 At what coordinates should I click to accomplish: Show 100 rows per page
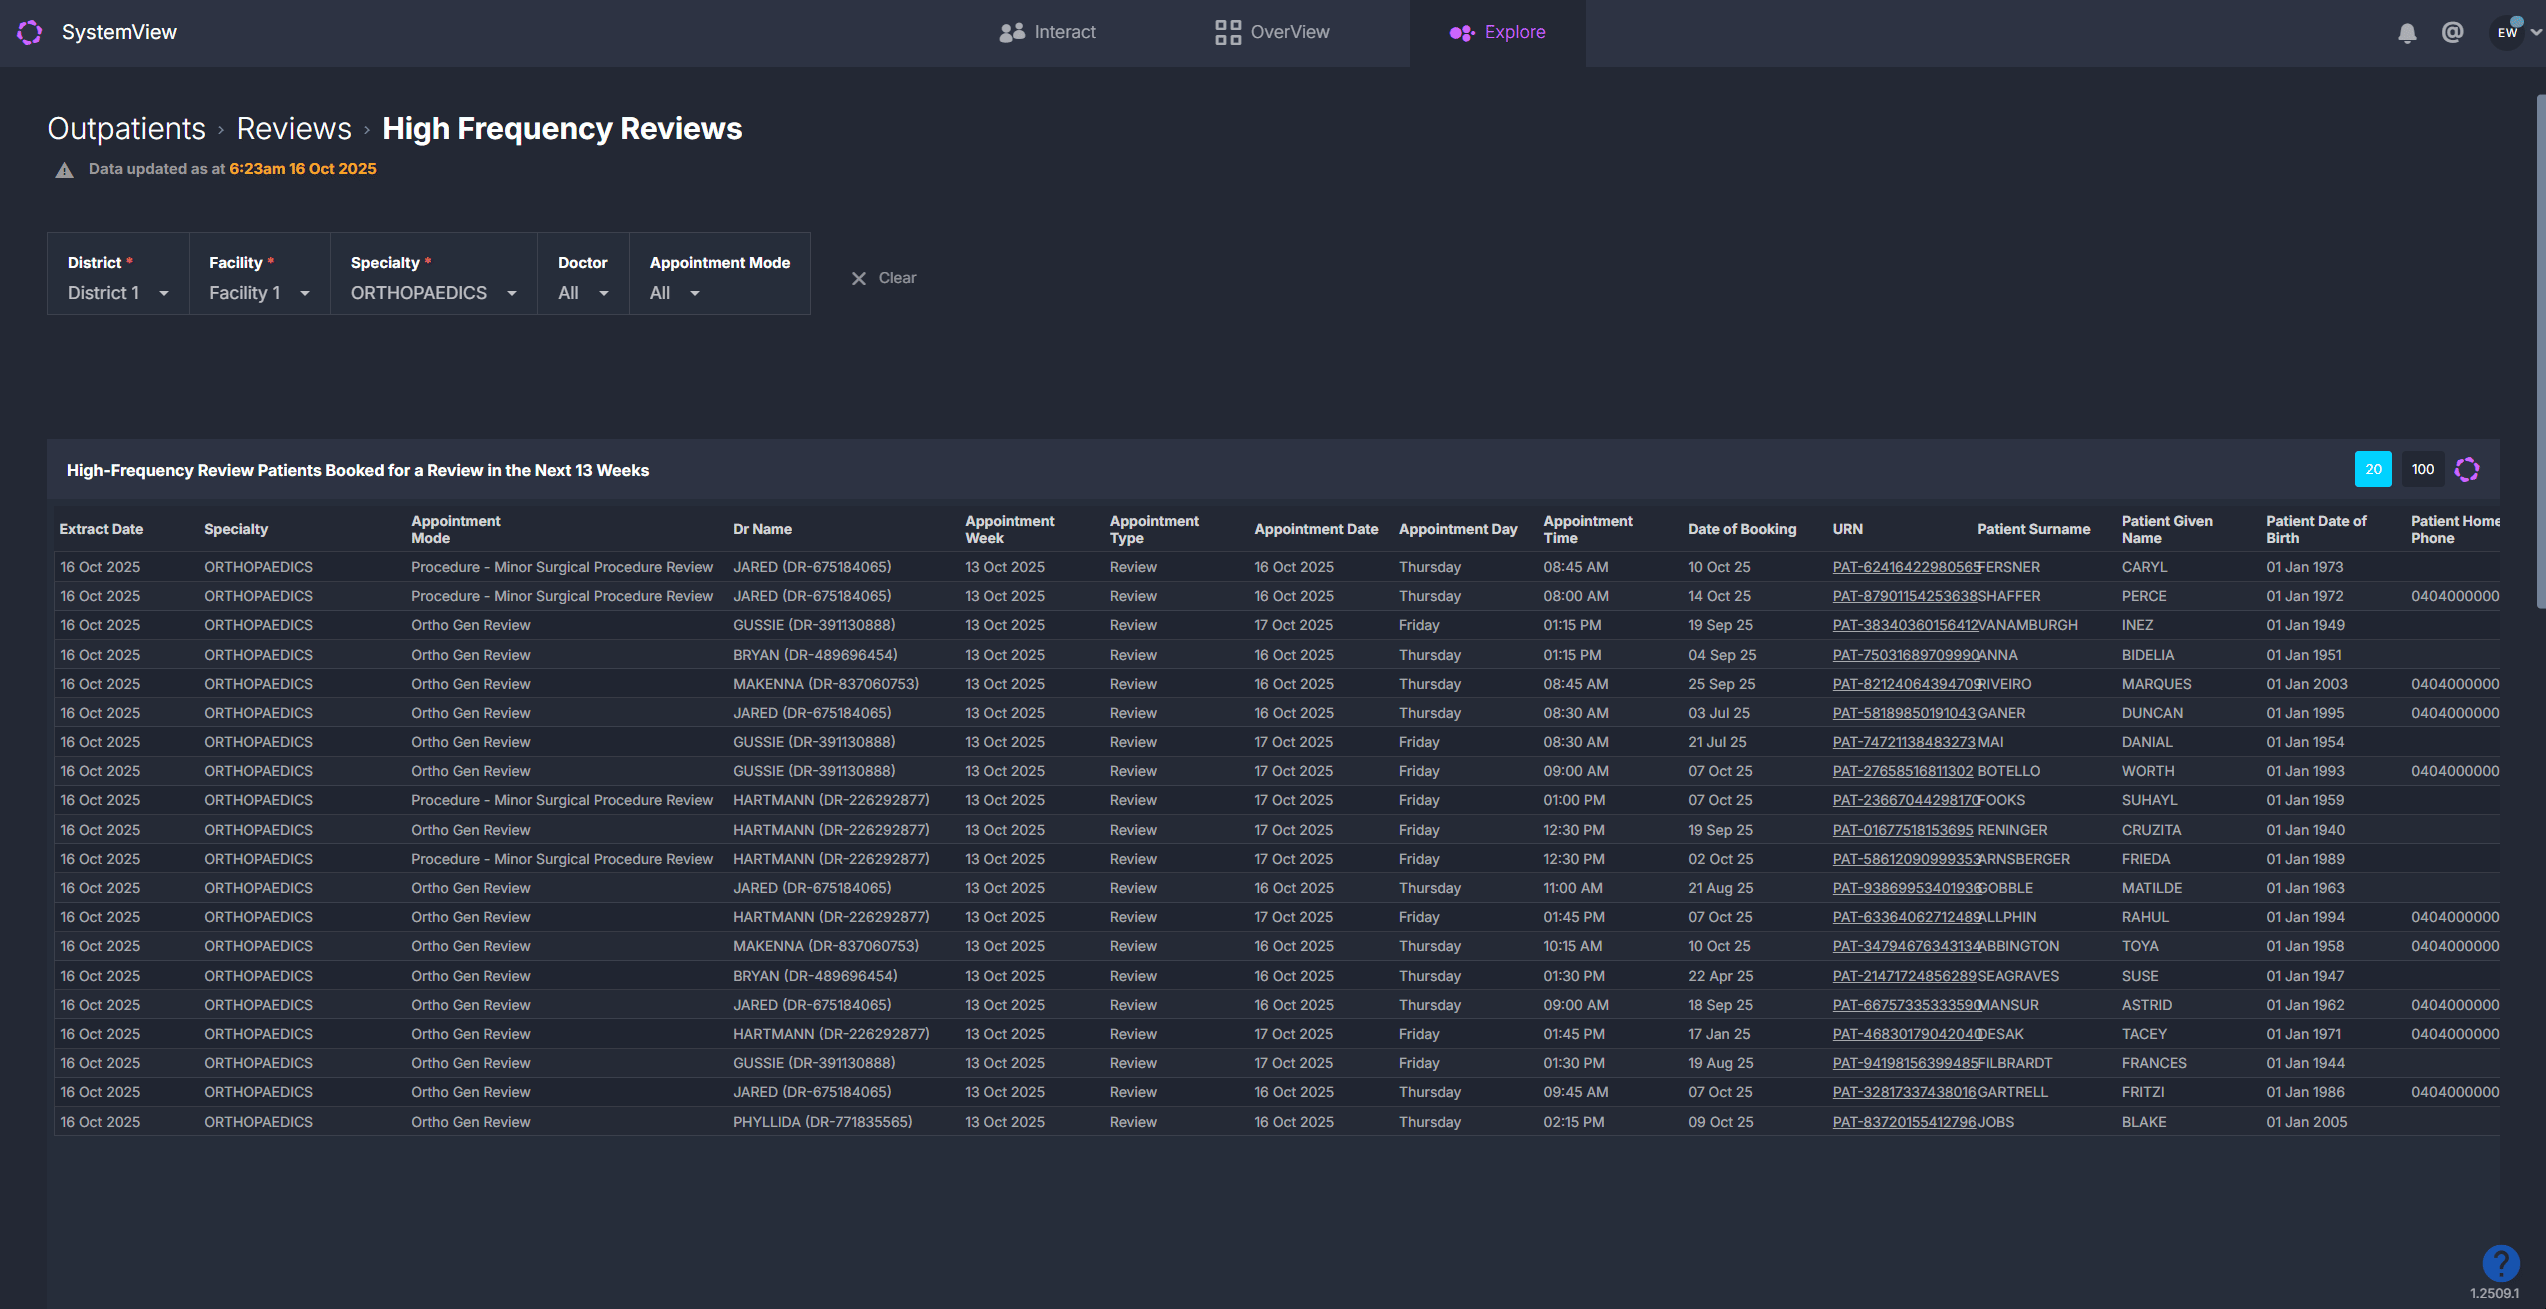(x=2422, y=469)
